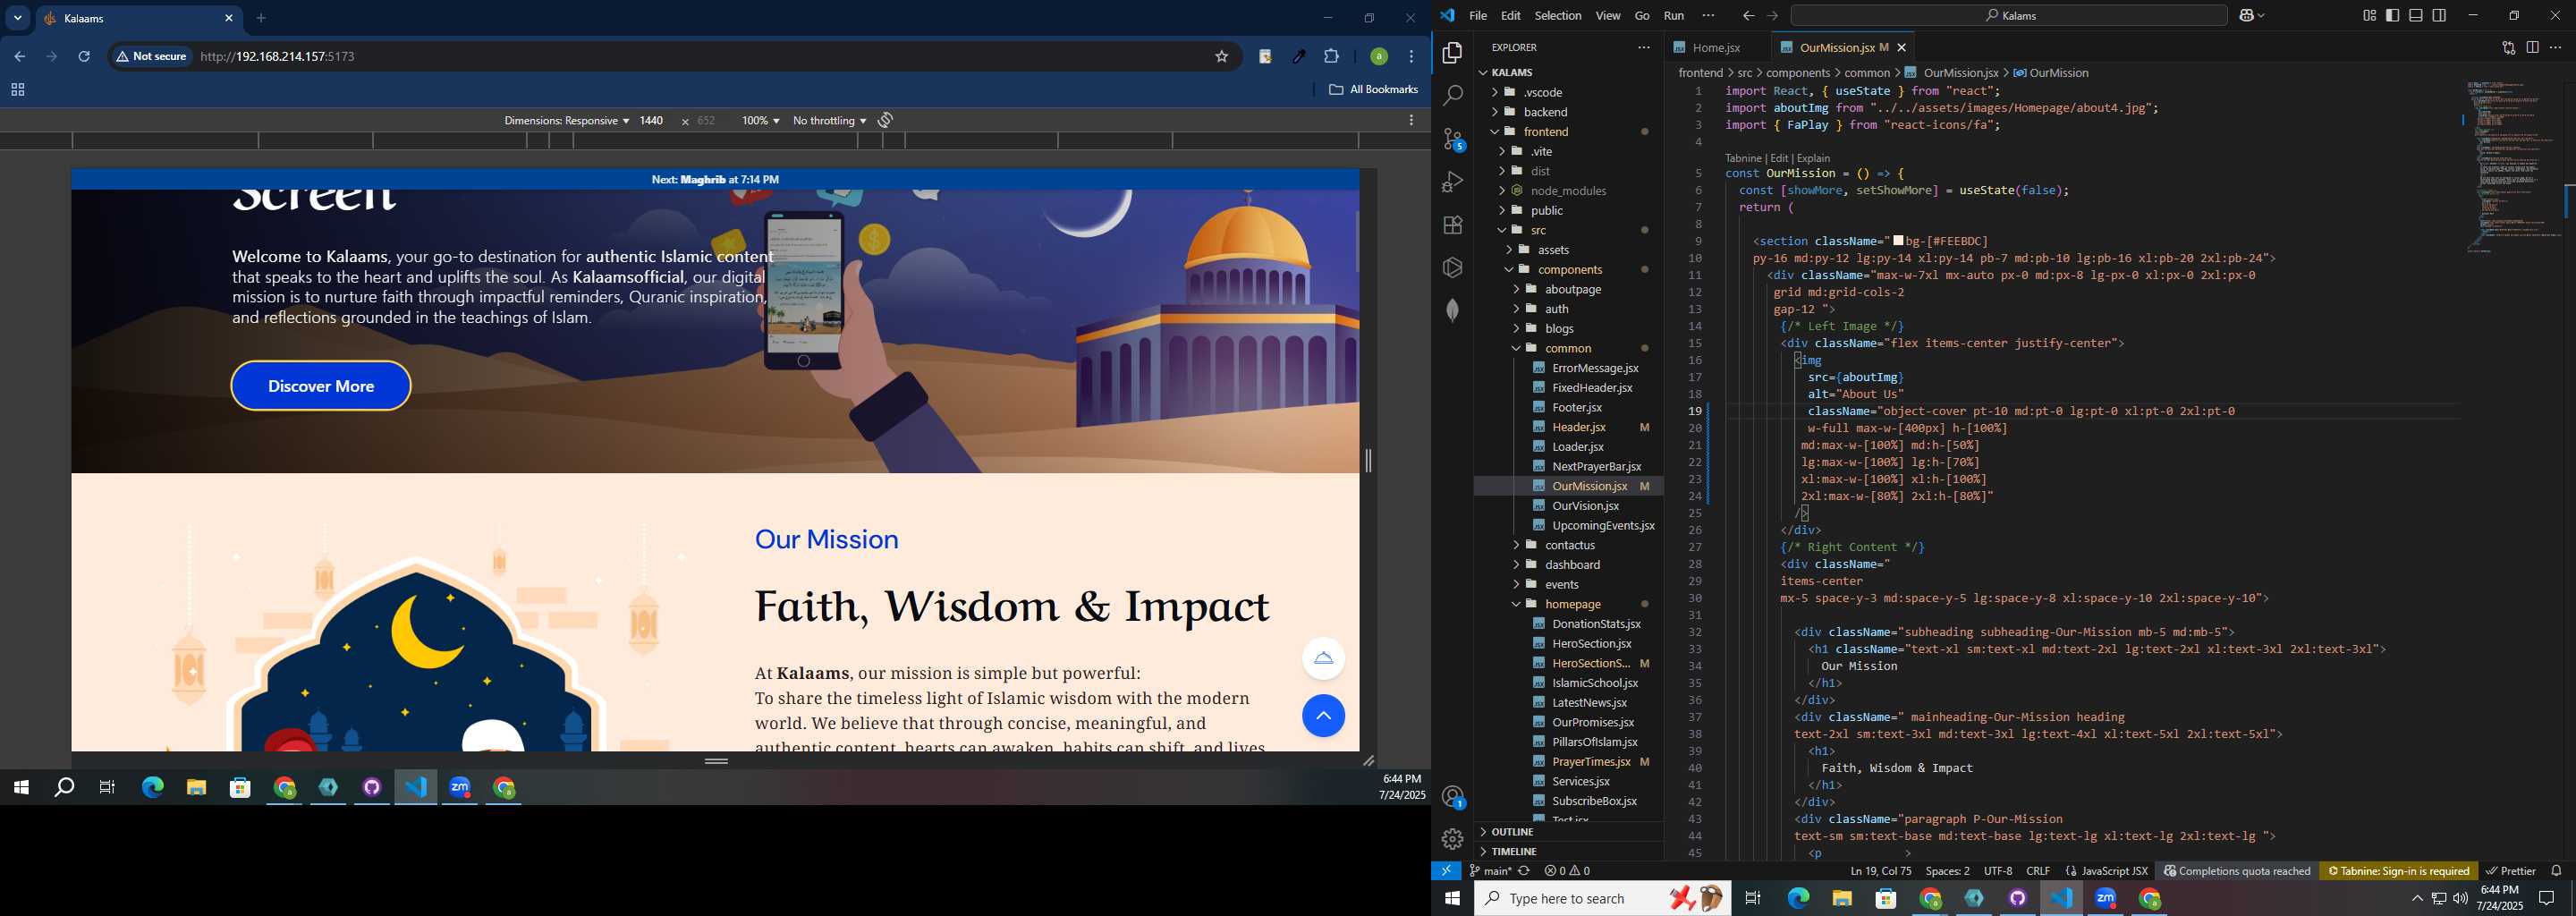This screenshot has height=916, width=2576.
Task: Open PrayerTimes.jsx in the Explorer
Action: [x=1591, y=762]
